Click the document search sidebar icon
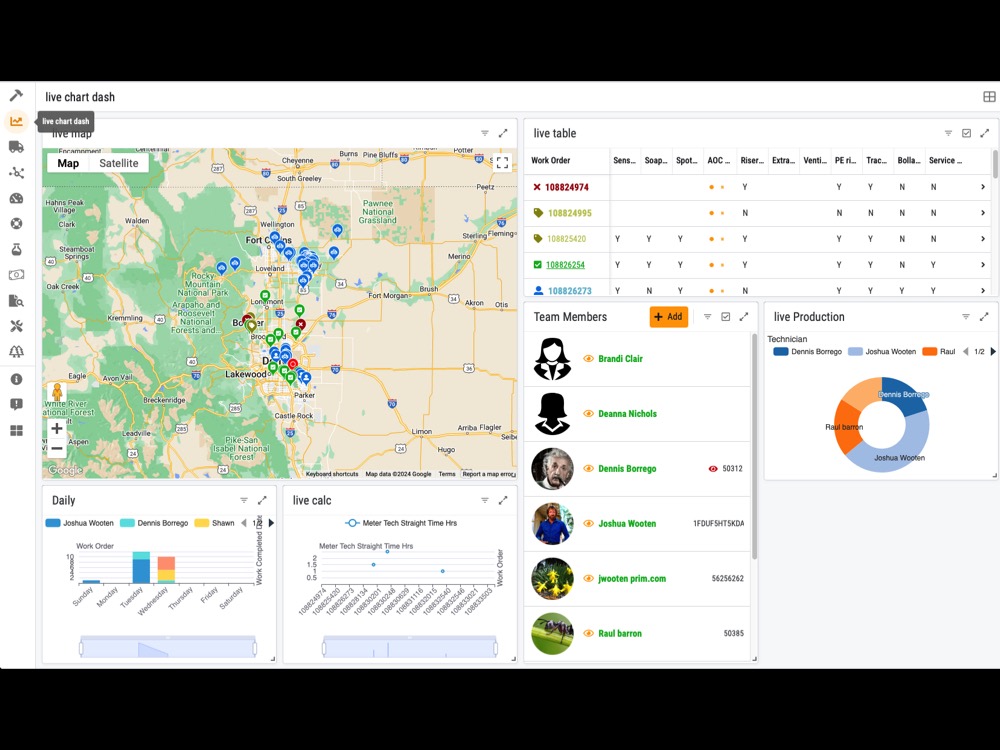This screenshot has height=750, width=1000. 16,300
